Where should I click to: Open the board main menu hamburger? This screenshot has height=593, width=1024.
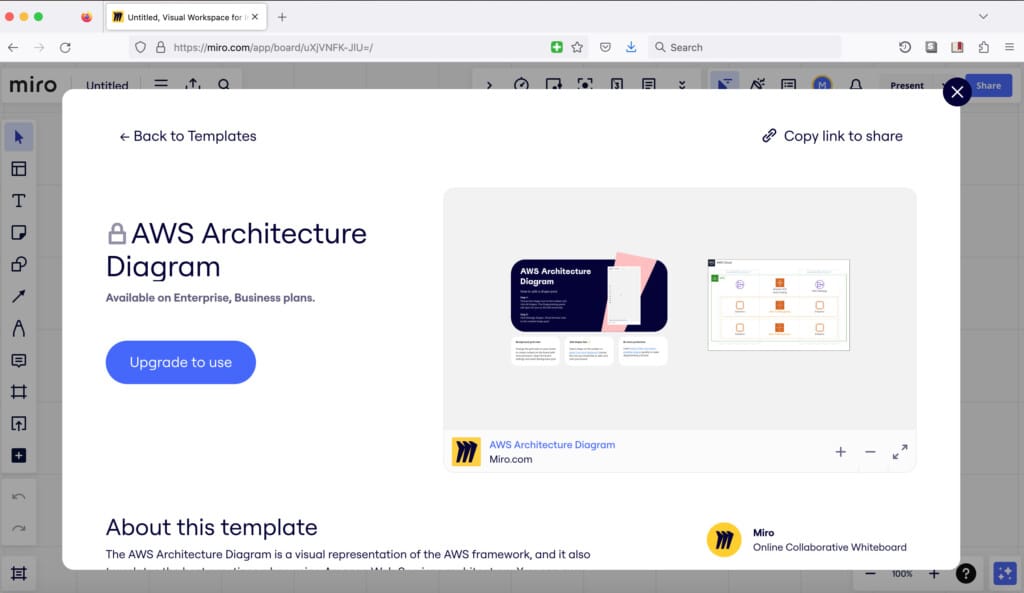161,84
